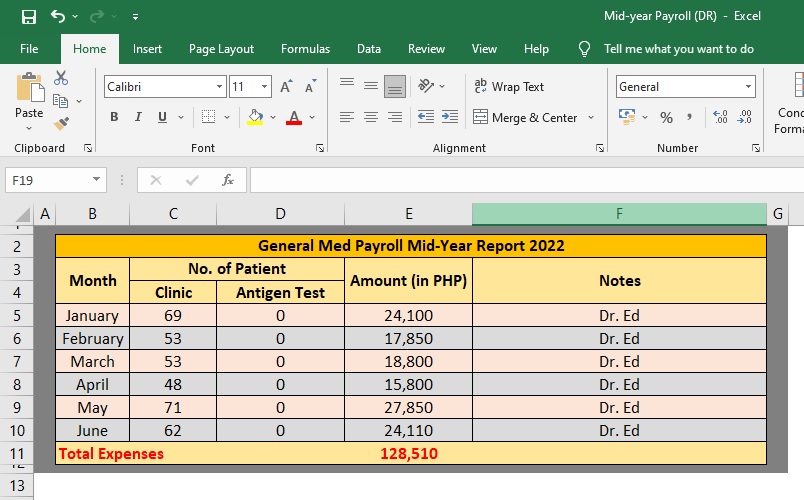Click the Save icon in the title bar

29,17
